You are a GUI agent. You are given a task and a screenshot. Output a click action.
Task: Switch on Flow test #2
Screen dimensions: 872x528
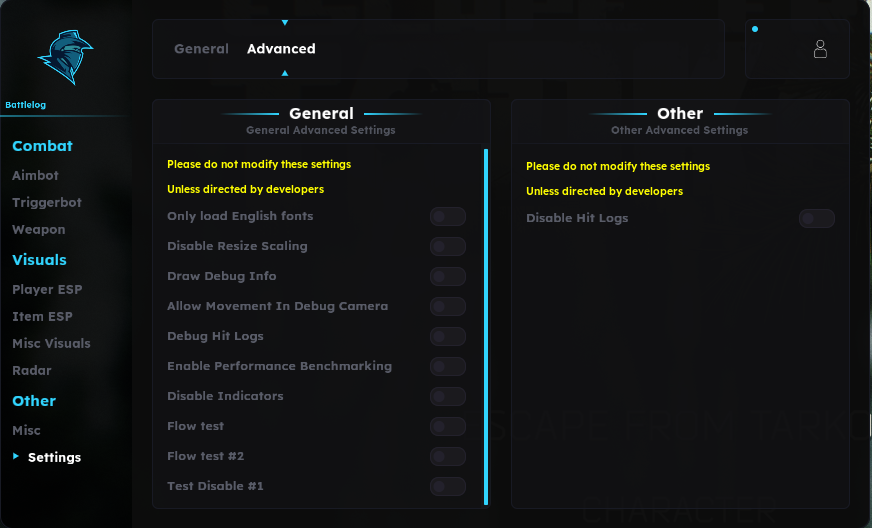tap(448, 457)
